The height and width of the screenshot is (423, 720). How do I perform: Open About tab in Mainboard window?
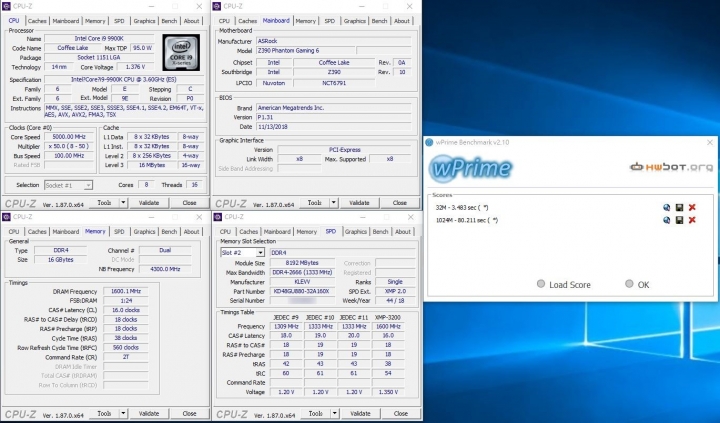(x=402, y=21)
